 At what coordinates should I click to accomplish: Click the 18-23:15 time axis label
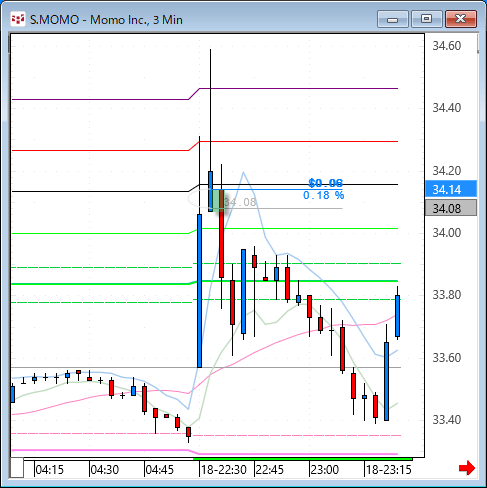(x=389, y=470)
